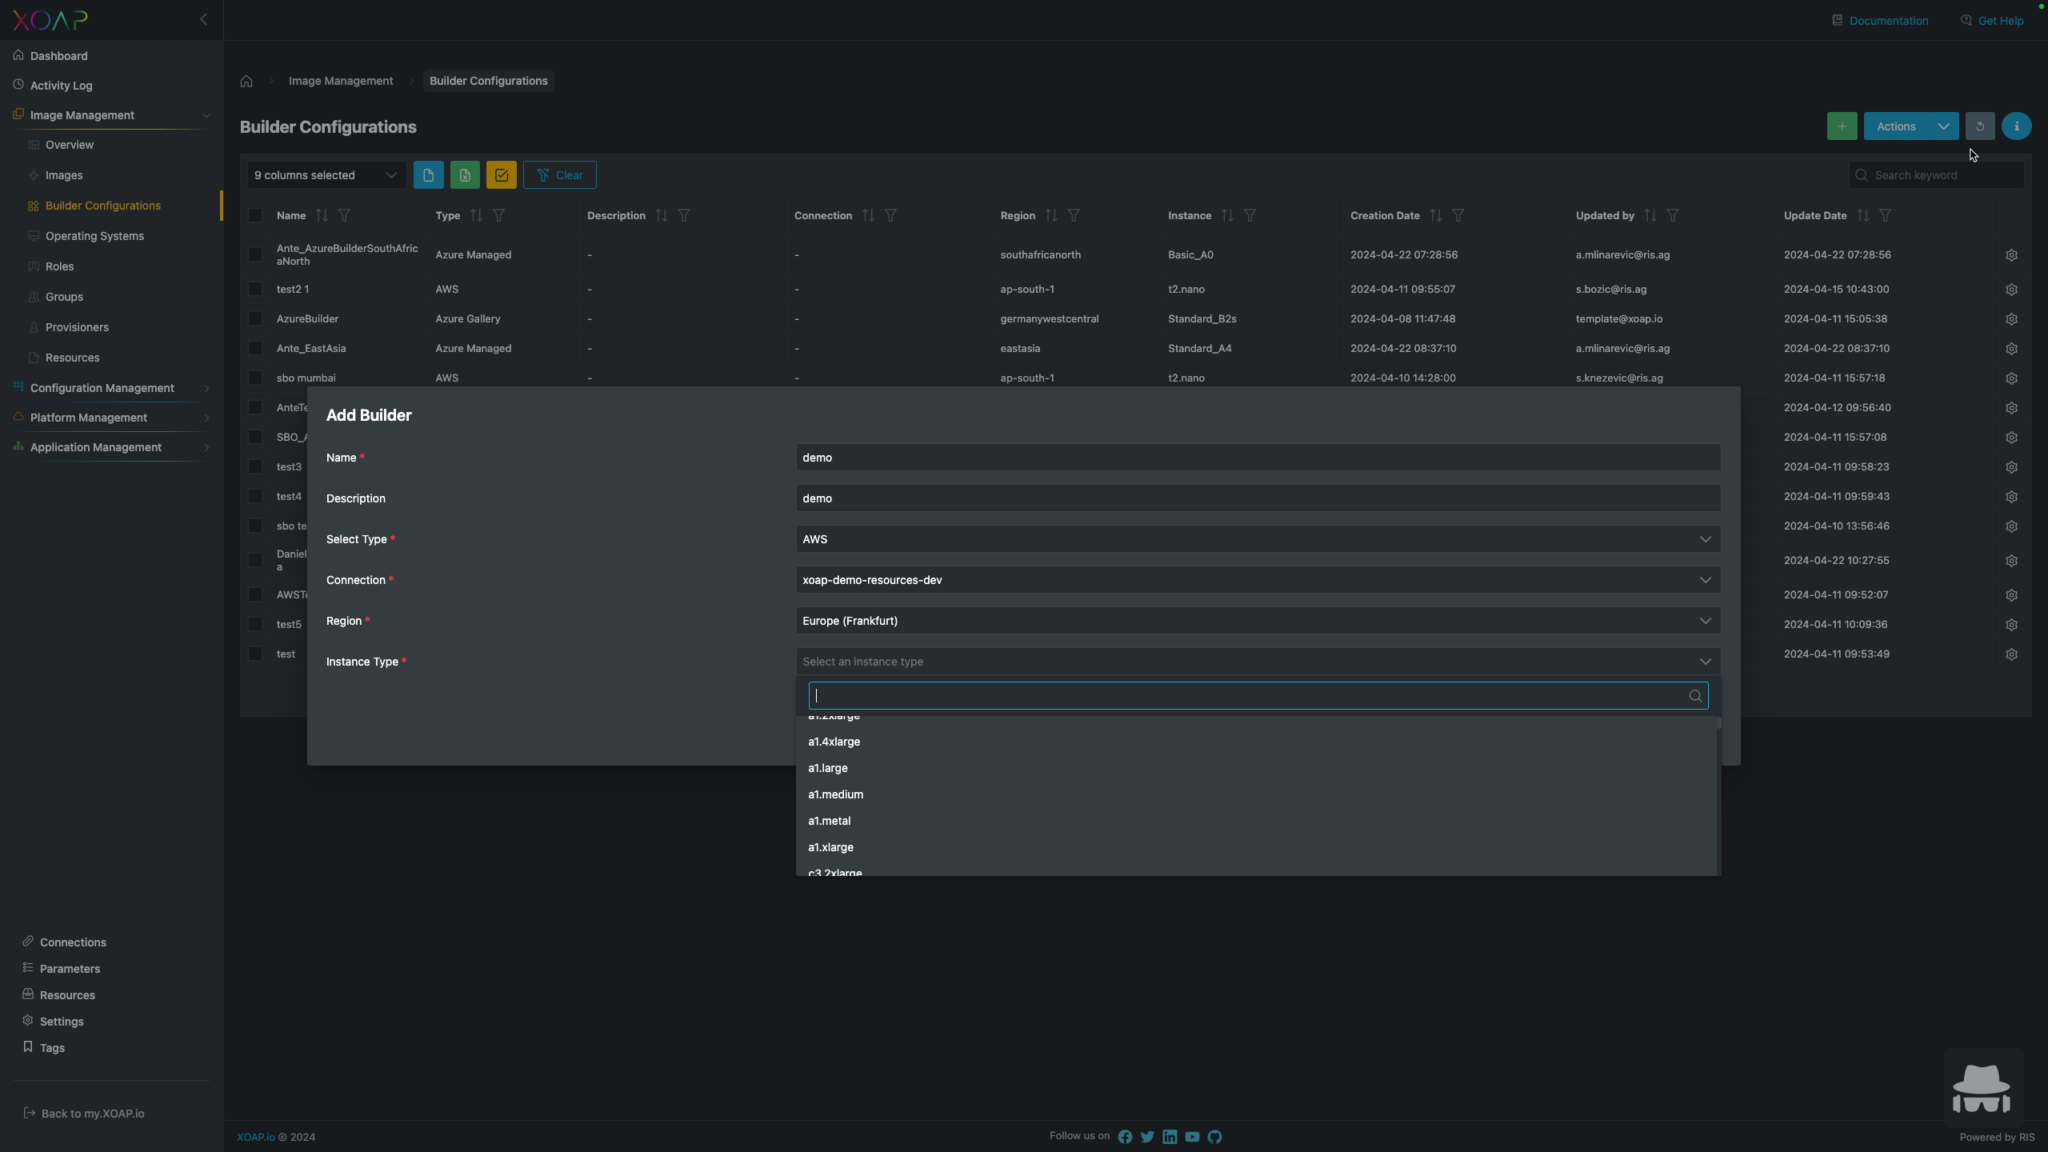
Task: Click the green Excel export icon
Action: (x=465, y=175)
